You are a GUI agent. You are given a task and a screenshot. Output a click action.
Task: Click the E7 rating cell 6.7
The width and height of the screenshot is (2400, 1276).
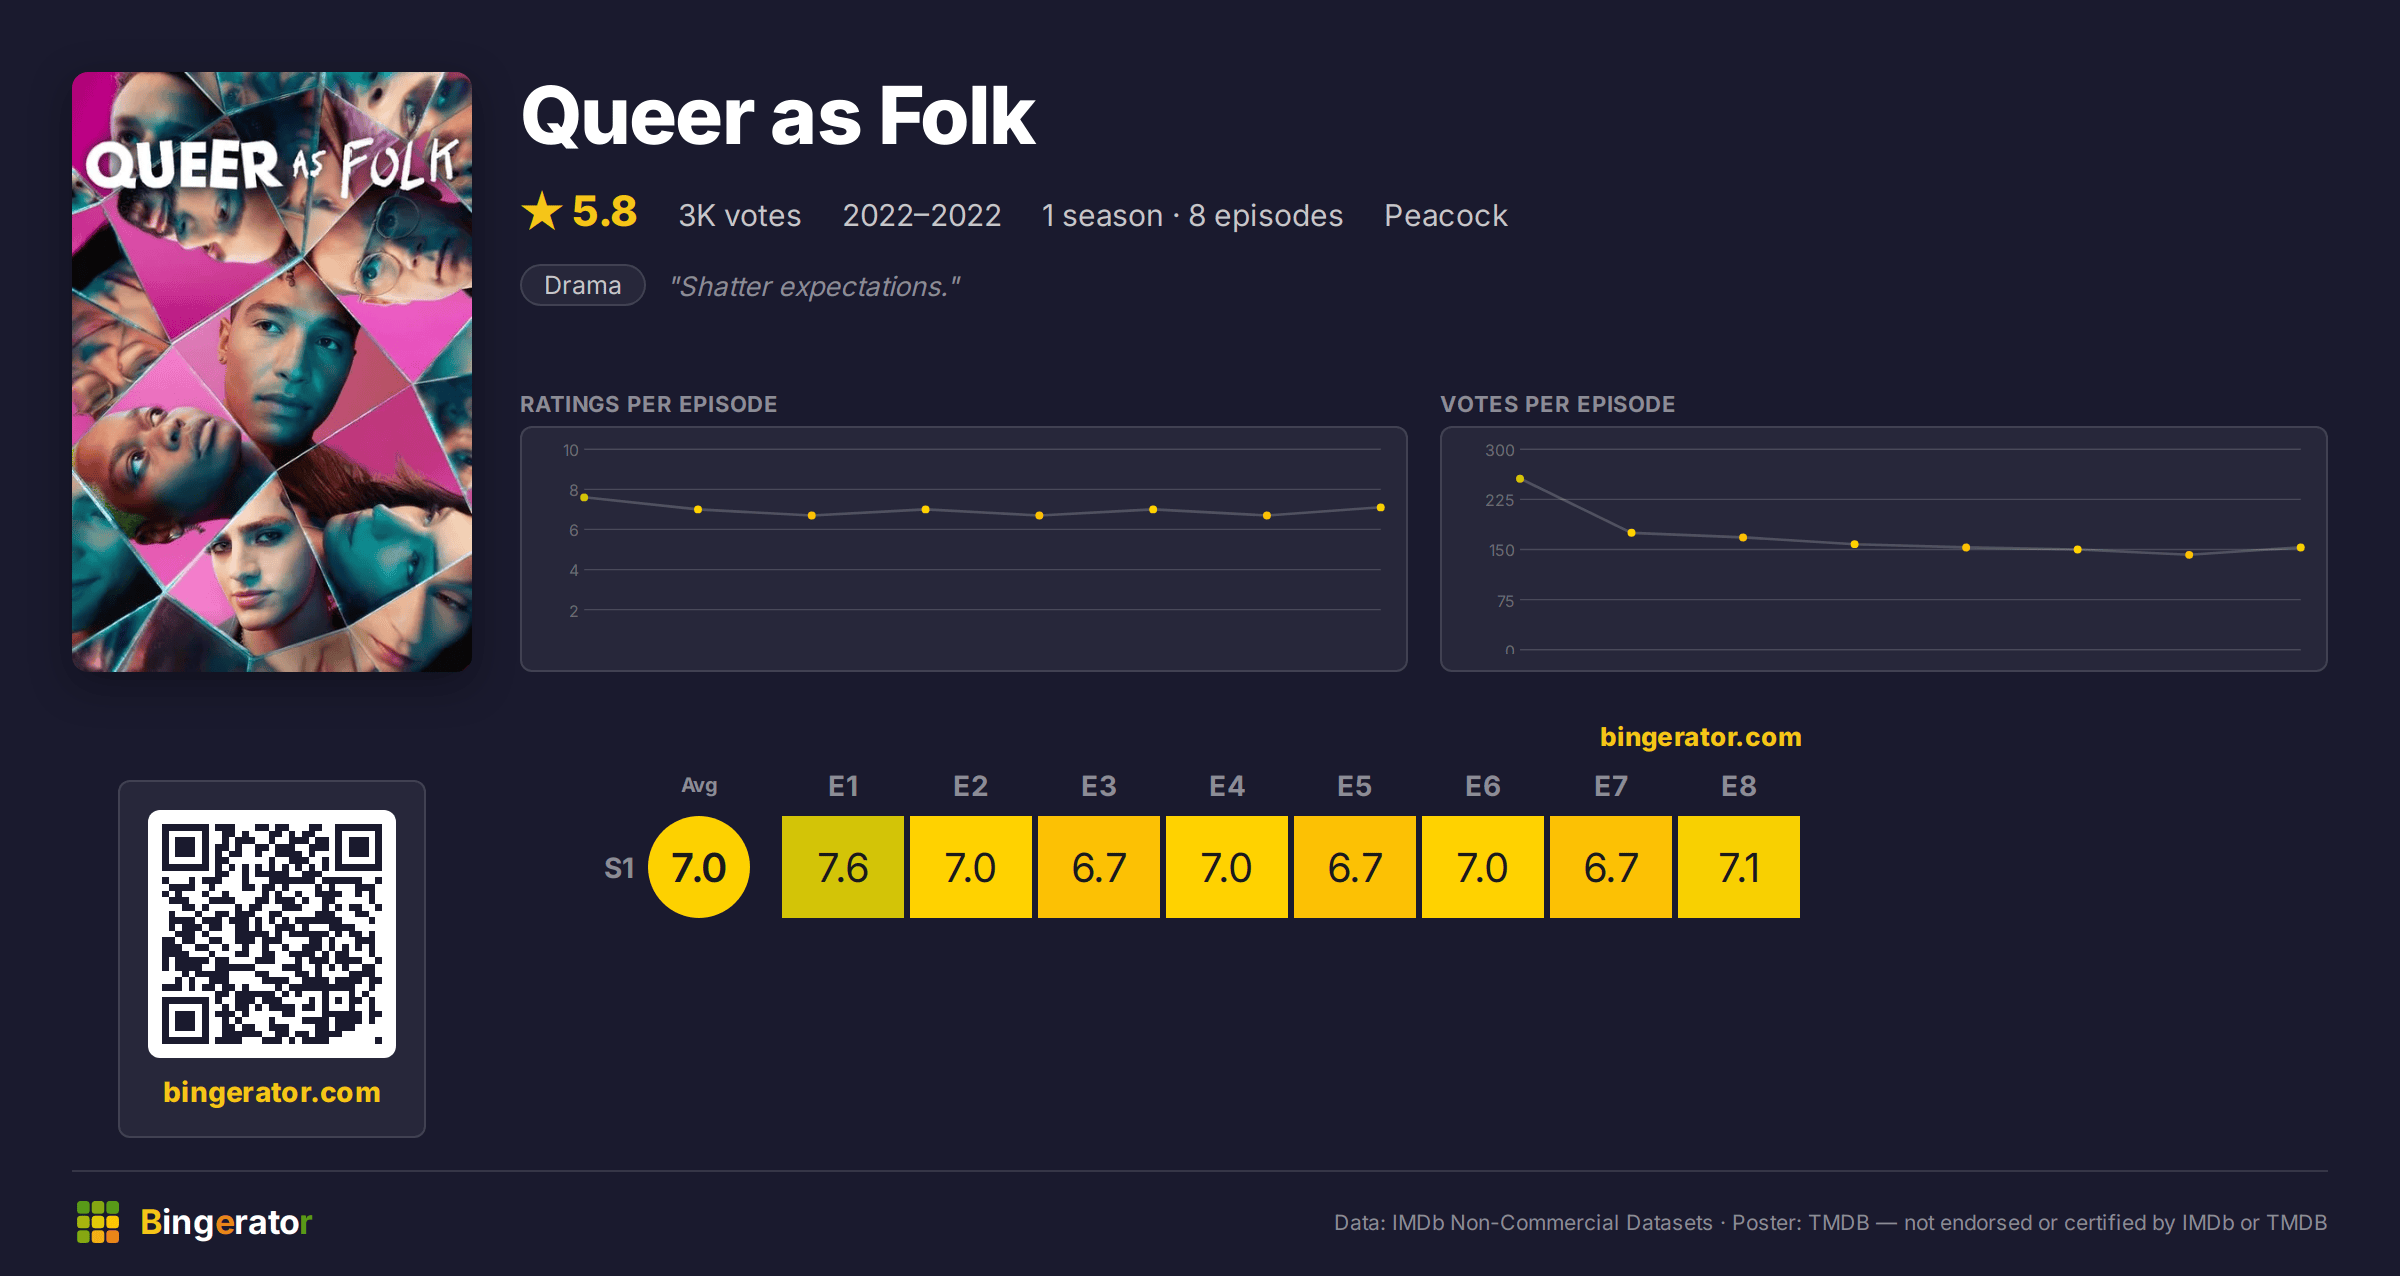click(1611, 867)
